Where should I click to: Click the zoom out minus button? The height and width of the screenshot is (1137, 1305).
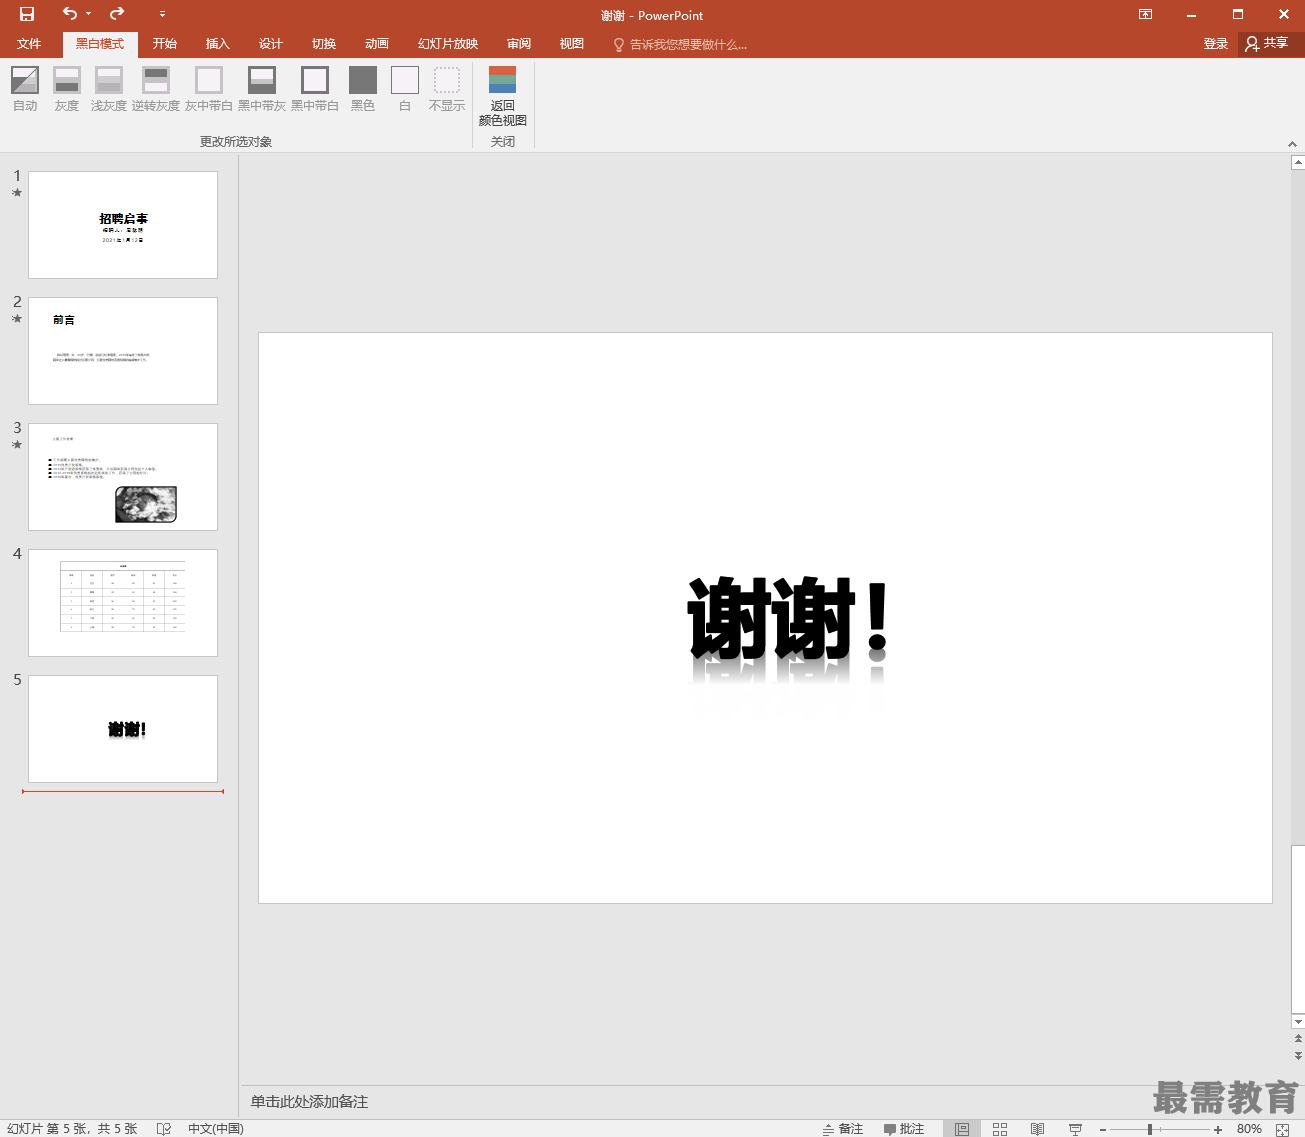coord(1103,1129)
